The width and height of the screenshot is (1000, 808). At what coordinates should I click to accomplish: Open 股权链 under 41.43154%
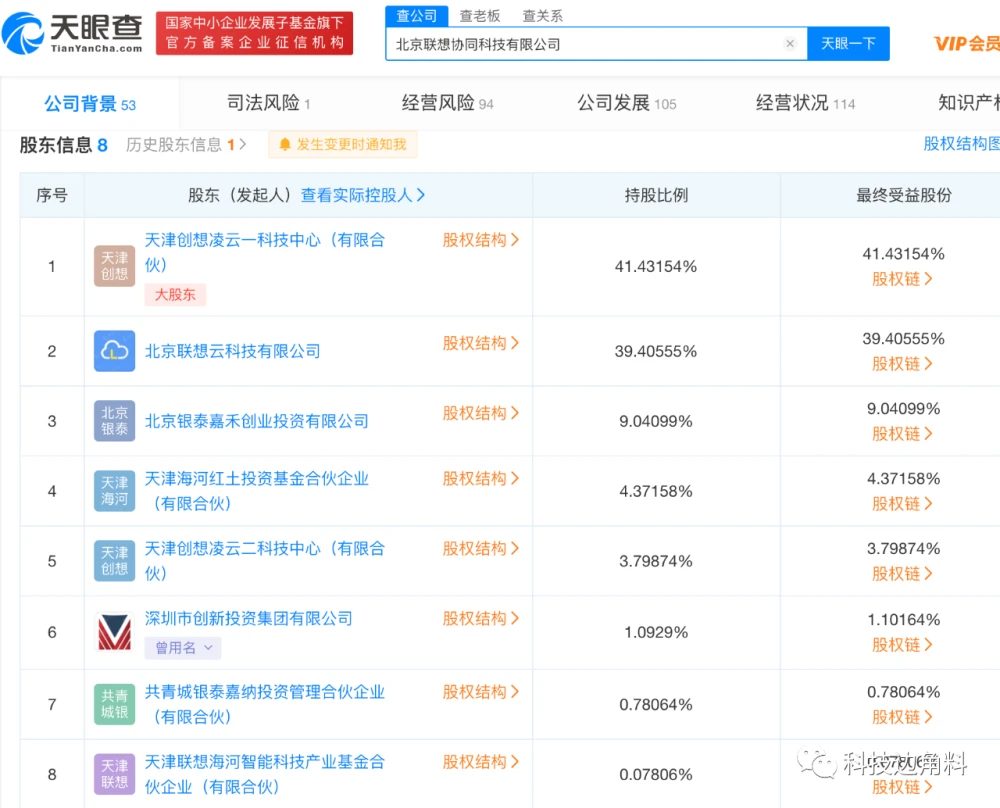coord(902,279)
